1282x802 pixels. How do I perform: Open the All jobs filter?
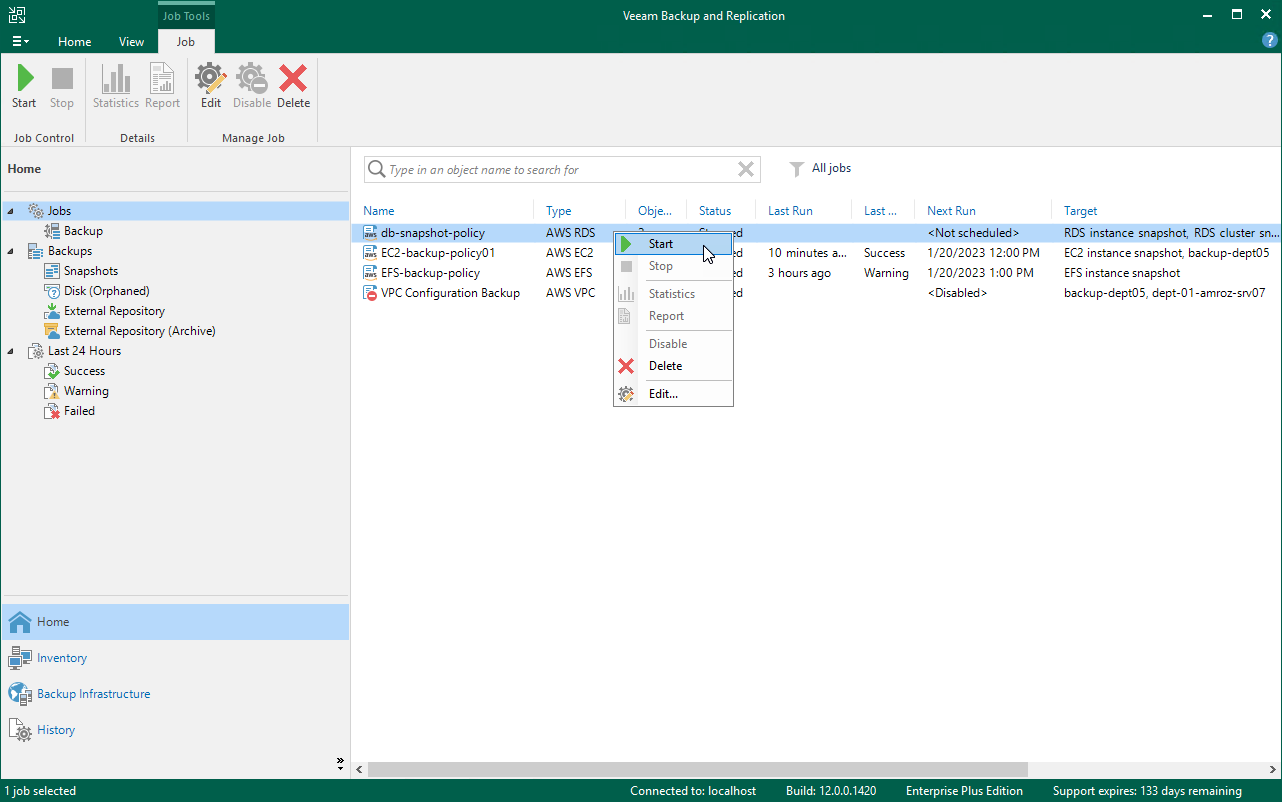819,168
